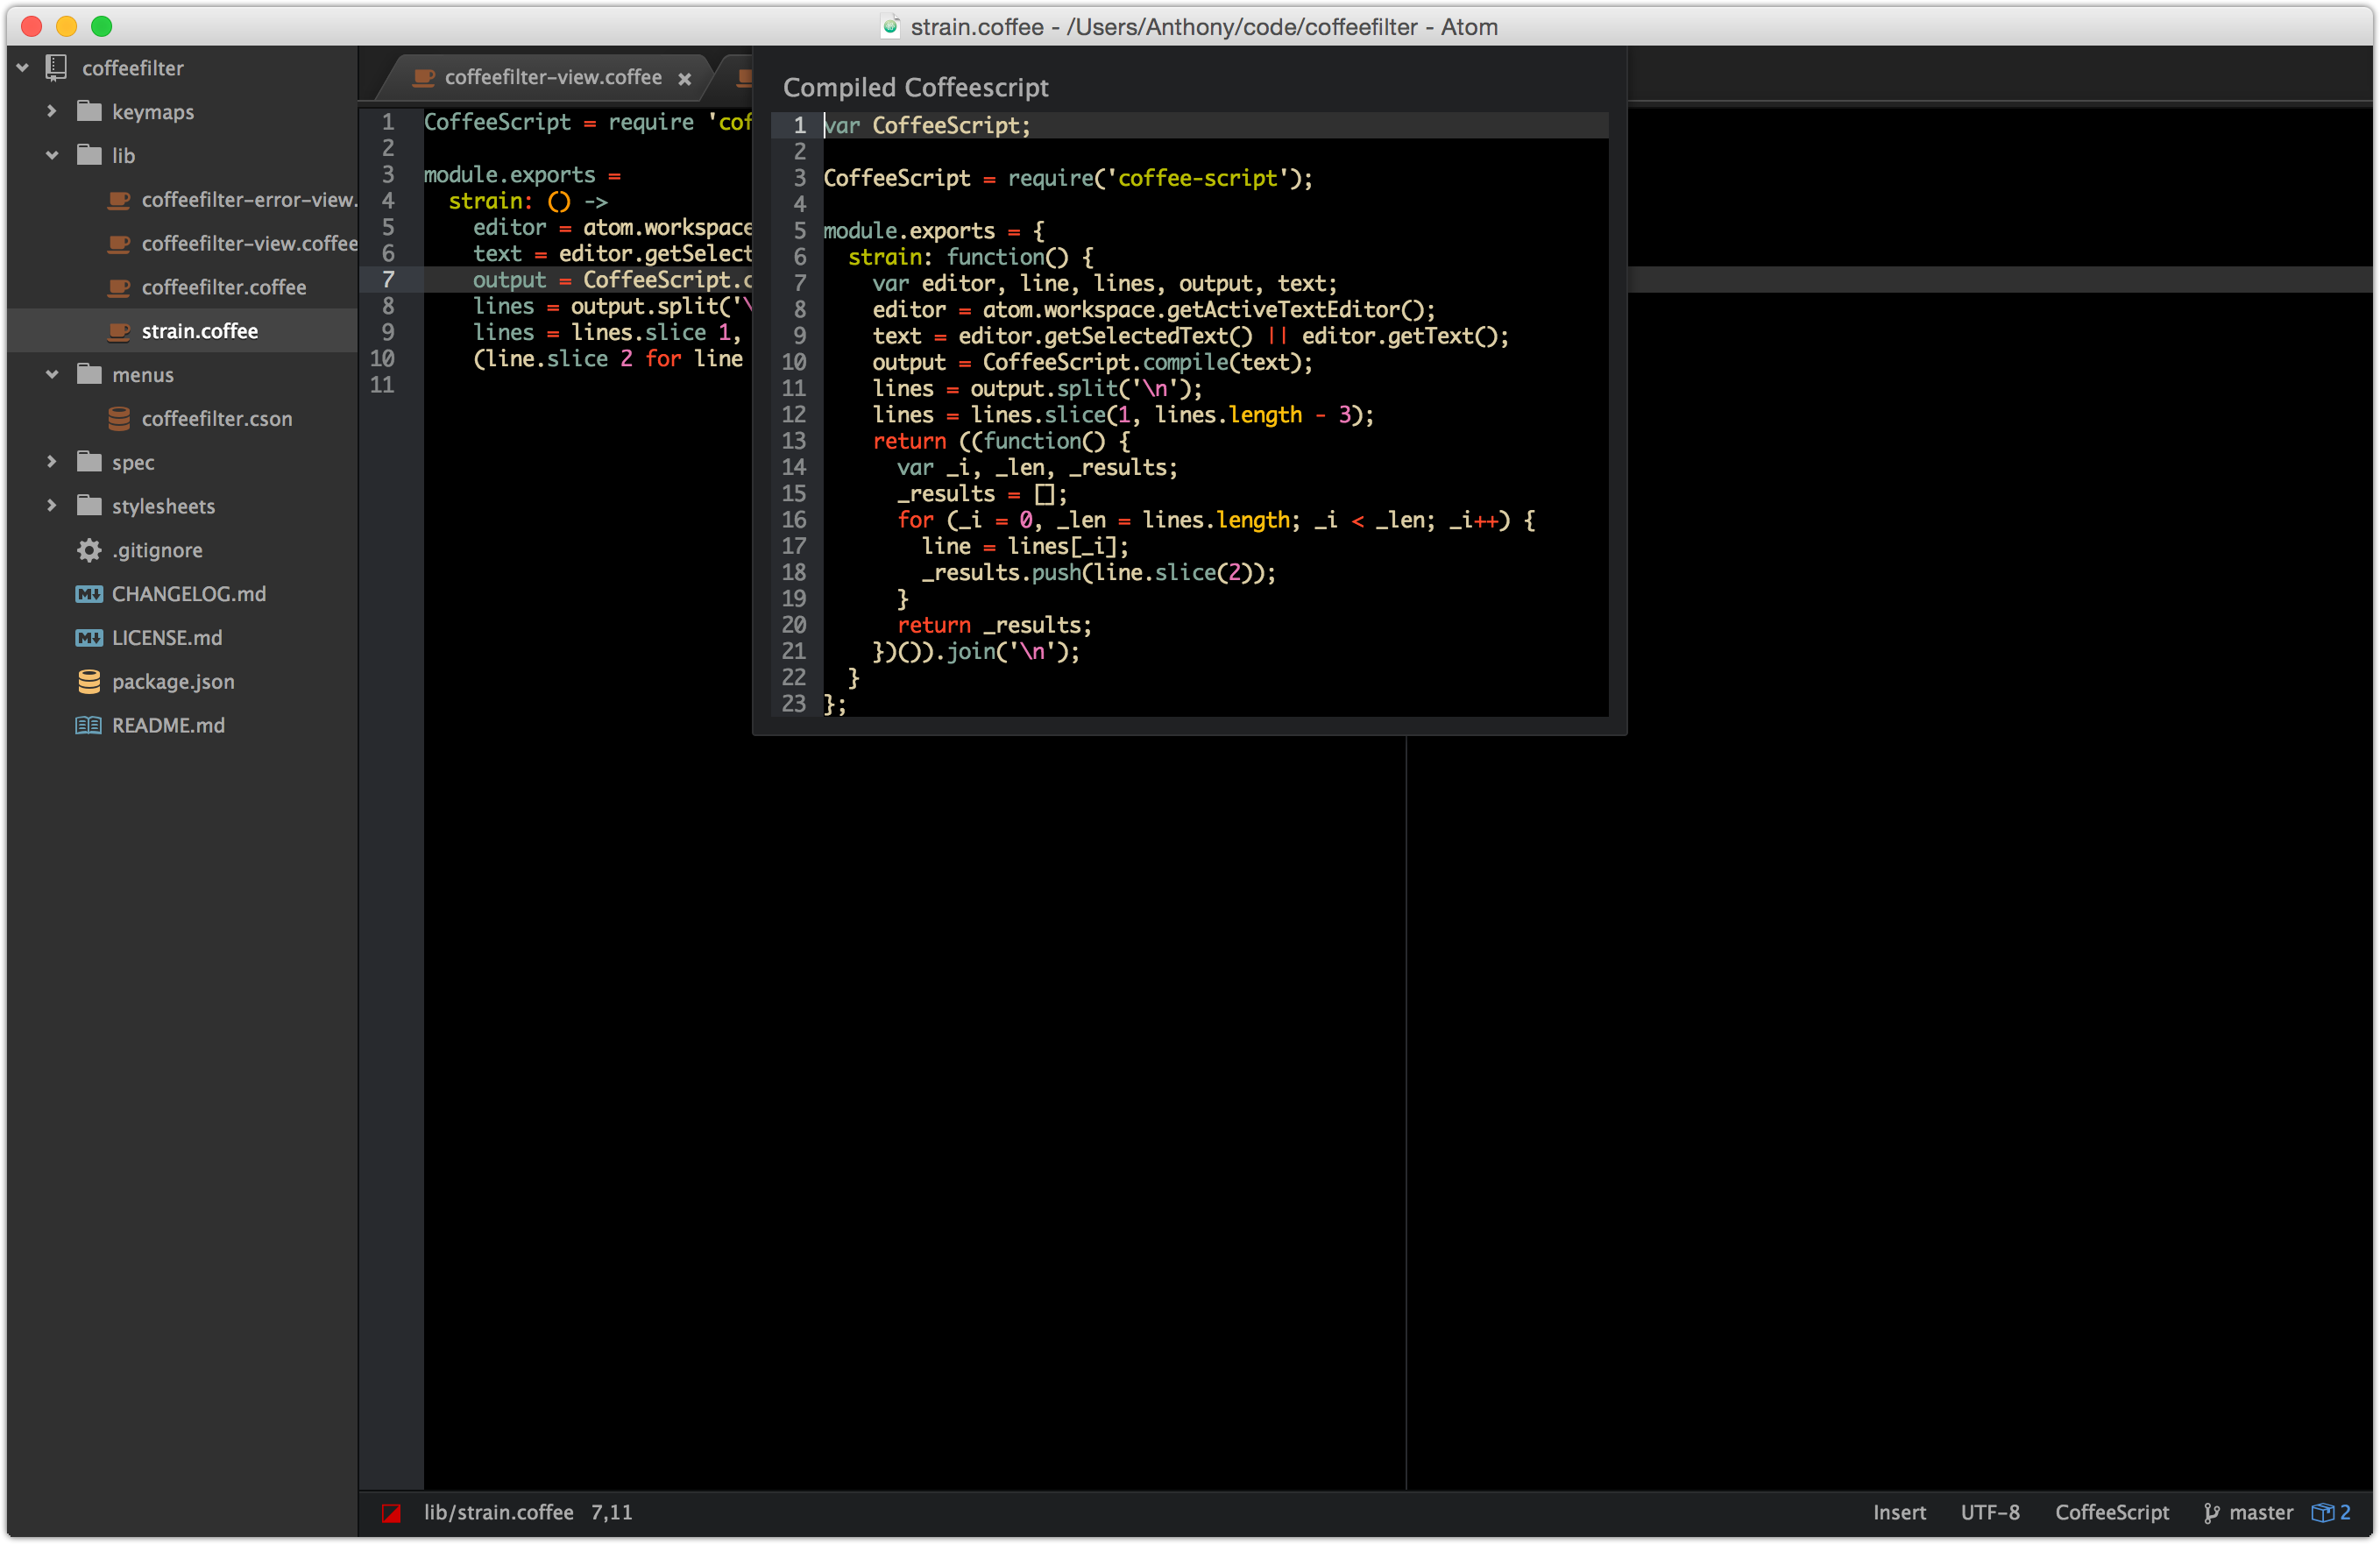Click lib/strain.coffee path in status bar
The height and width of the screenshot is (1544, 2380).
click(x=498, y=1513)
